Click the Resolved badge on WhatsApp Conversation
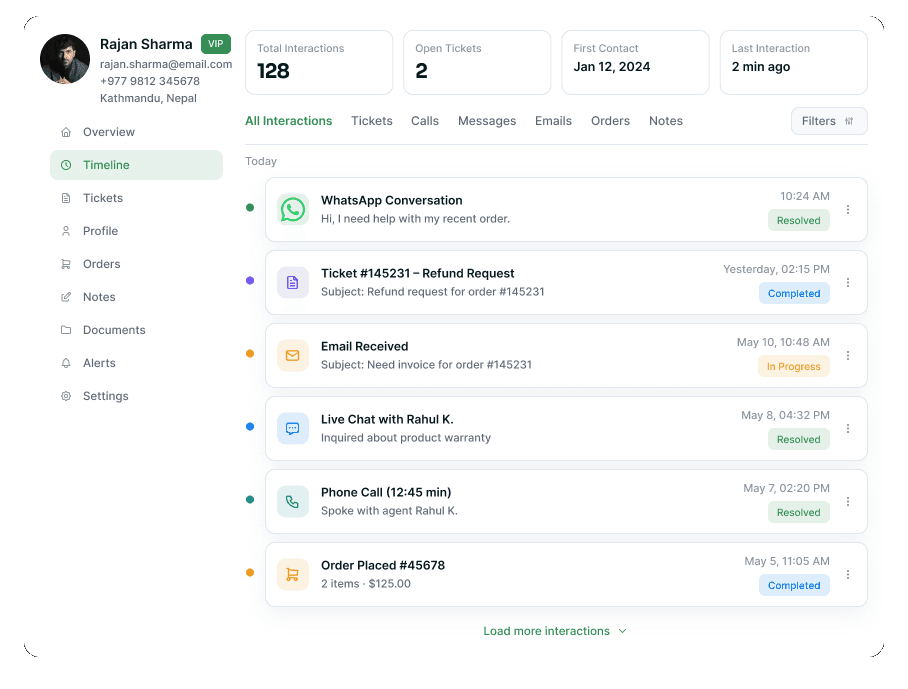 click(799, 221)
